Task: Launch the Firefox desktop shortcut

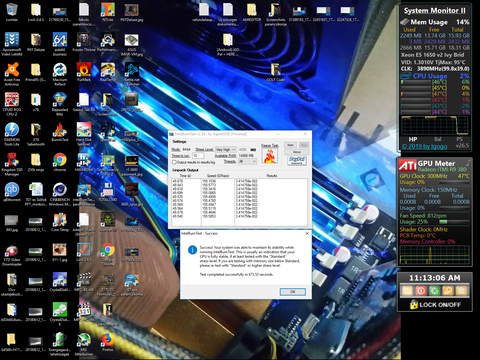Action: point(108,342)
